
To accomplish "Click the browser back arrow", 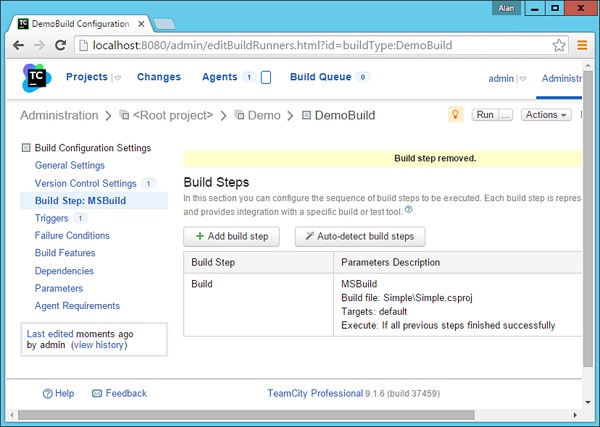I will [16, 45].
